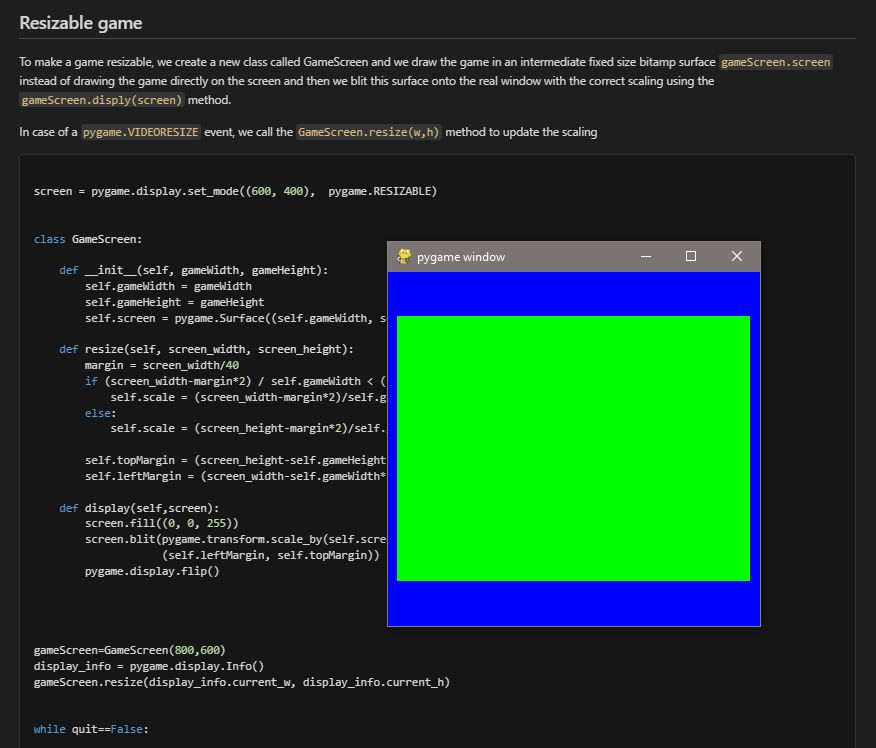Click the 'screen.fill((0, 0, 255))' line
The image size is (876, 748).
161,523
